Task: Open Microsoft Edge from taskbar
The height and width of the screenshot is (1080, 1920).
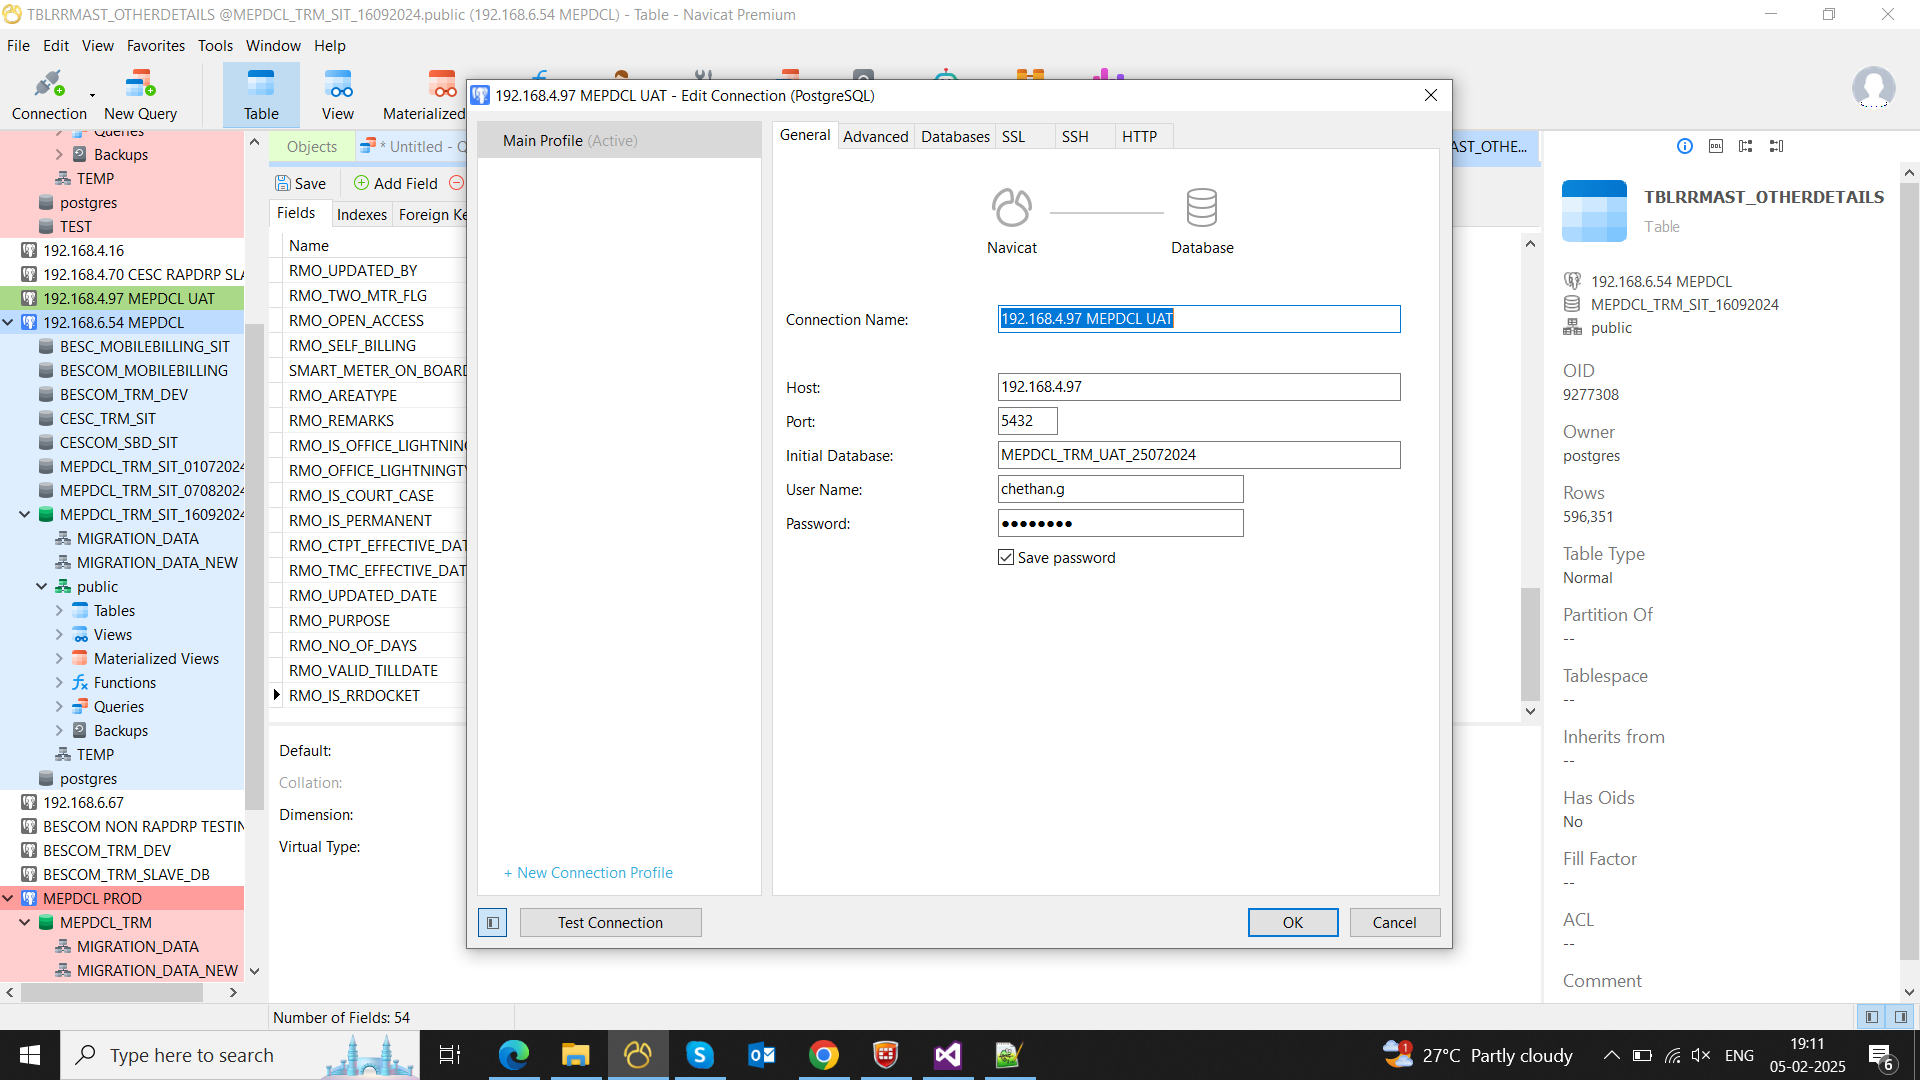Action: click(514, 1055)
